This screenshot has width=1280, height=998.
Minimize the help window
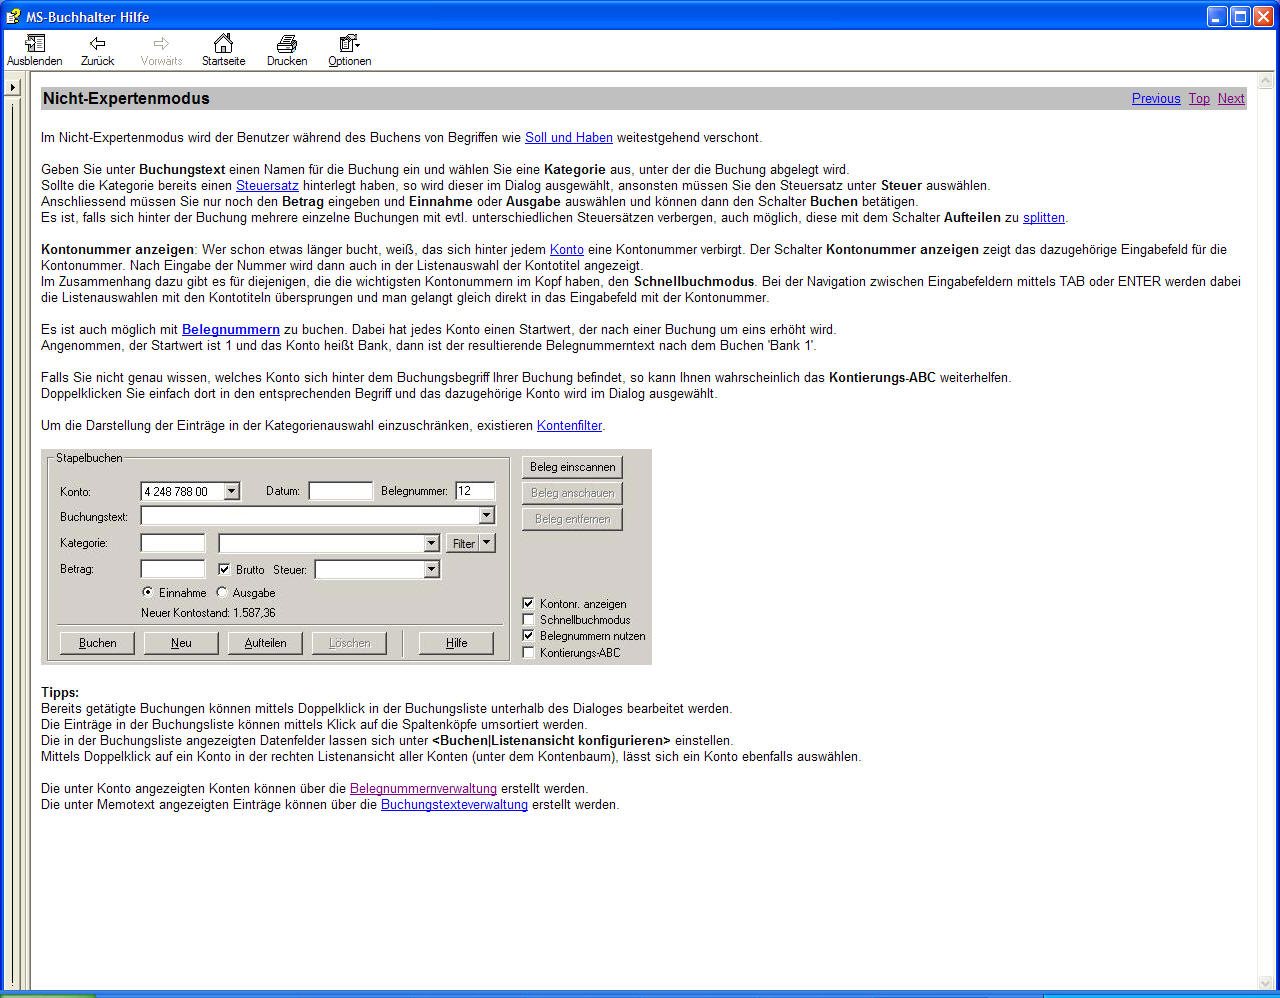coord(1217,16)
